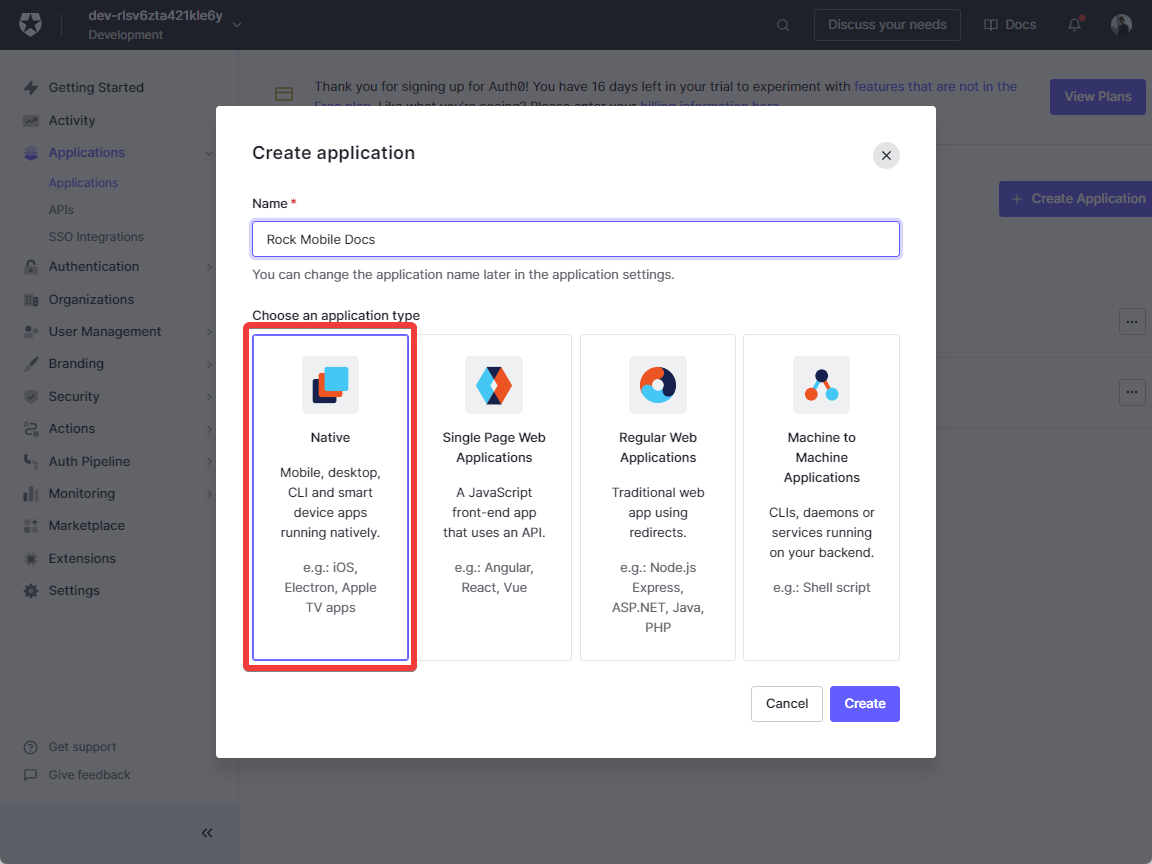Click the Auth Pipeline icon

(x=31, y=461)
